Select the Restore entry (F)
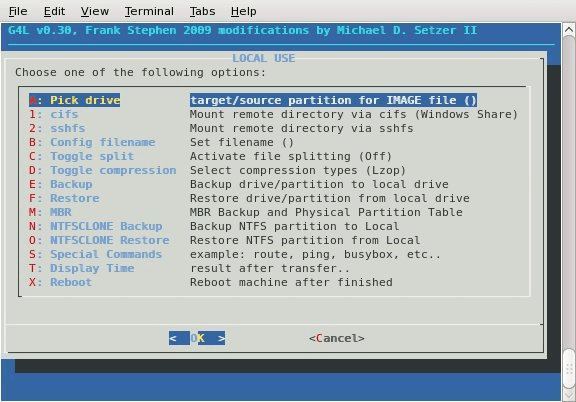Viewport: 576px width, 402px height. (x=64, y=198)
